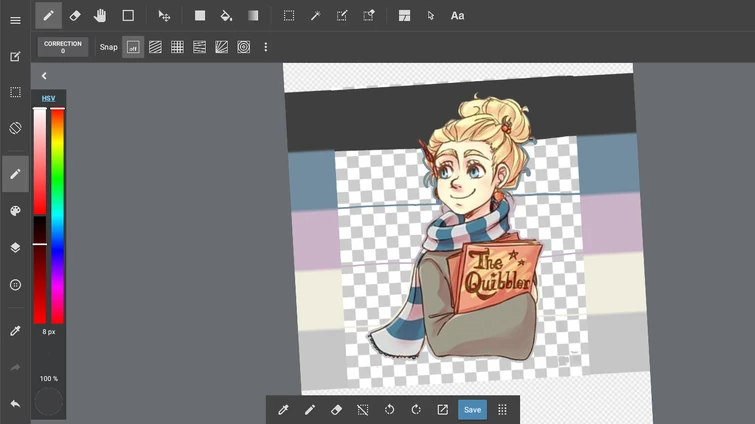Image resolution: width=755 pixels, height=424 pixels.
Task: Turn snap off with the off toggle
Action: (132, 47)
